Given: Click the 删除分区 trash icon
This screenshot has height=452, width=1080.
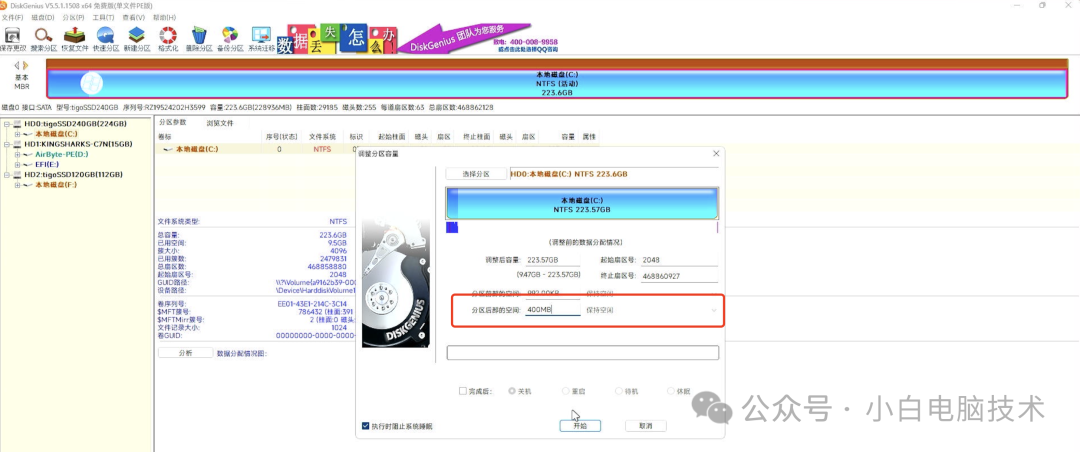Looking at the screenshot, I should pos(199,39).
